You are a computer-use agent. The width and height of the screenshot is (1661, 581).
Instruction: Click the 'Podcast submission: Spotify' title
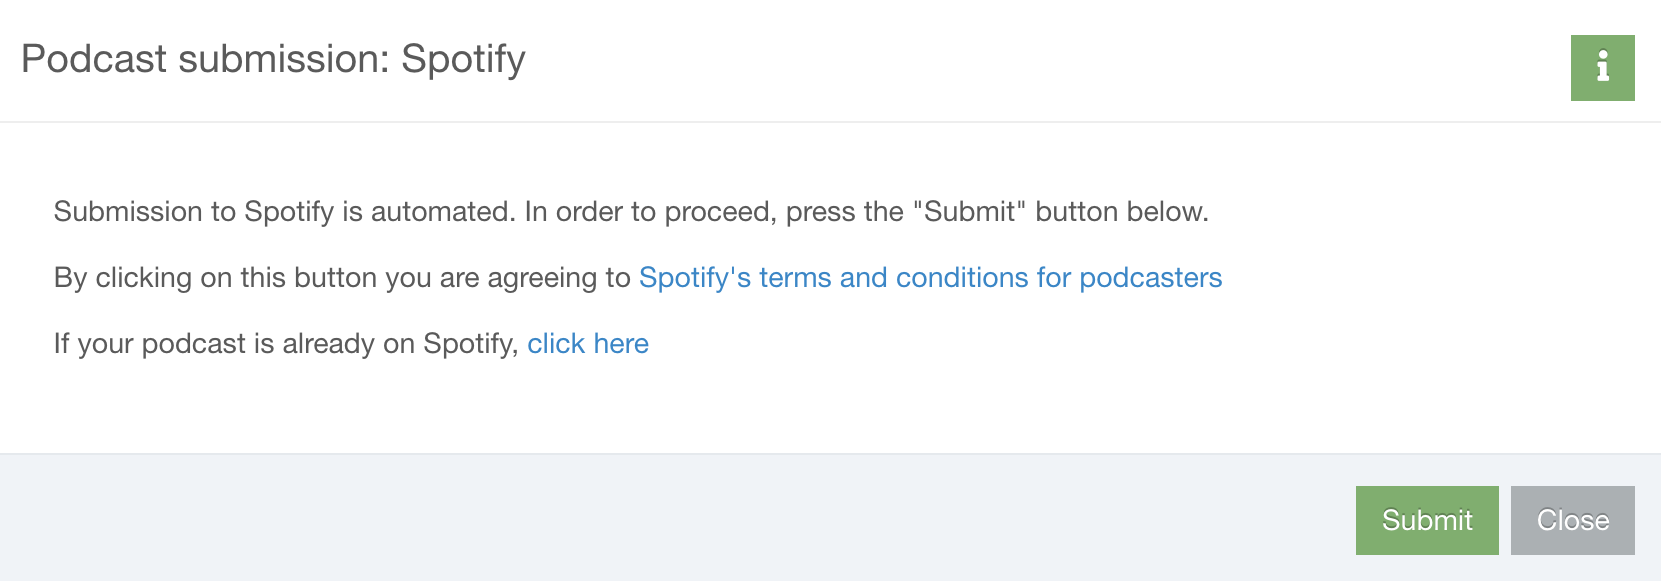pos(273,59)
